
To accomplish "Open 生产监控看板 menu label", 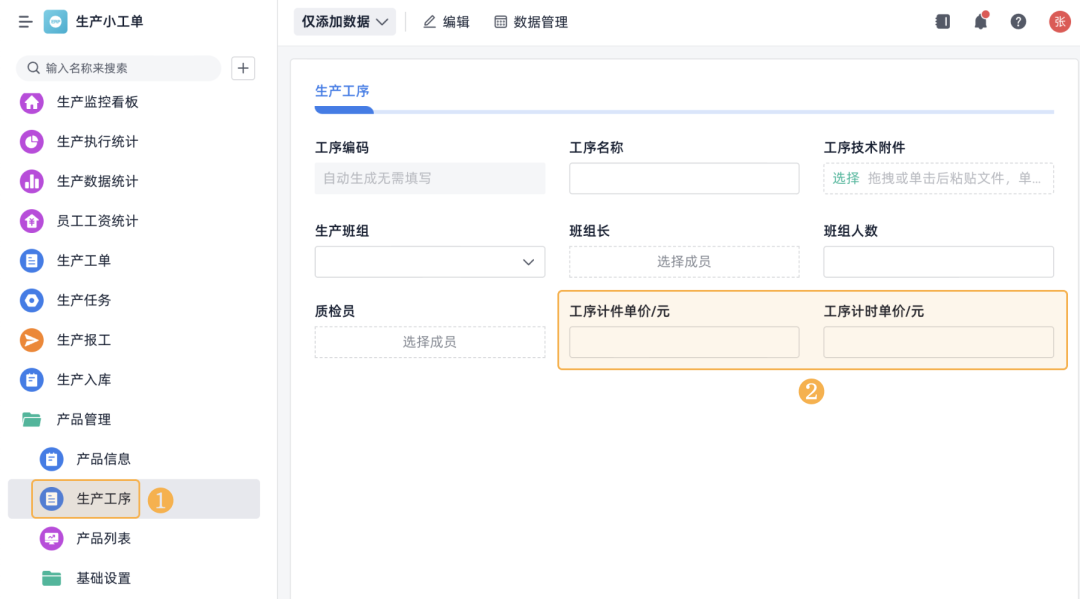I will [x=98, y=102].
